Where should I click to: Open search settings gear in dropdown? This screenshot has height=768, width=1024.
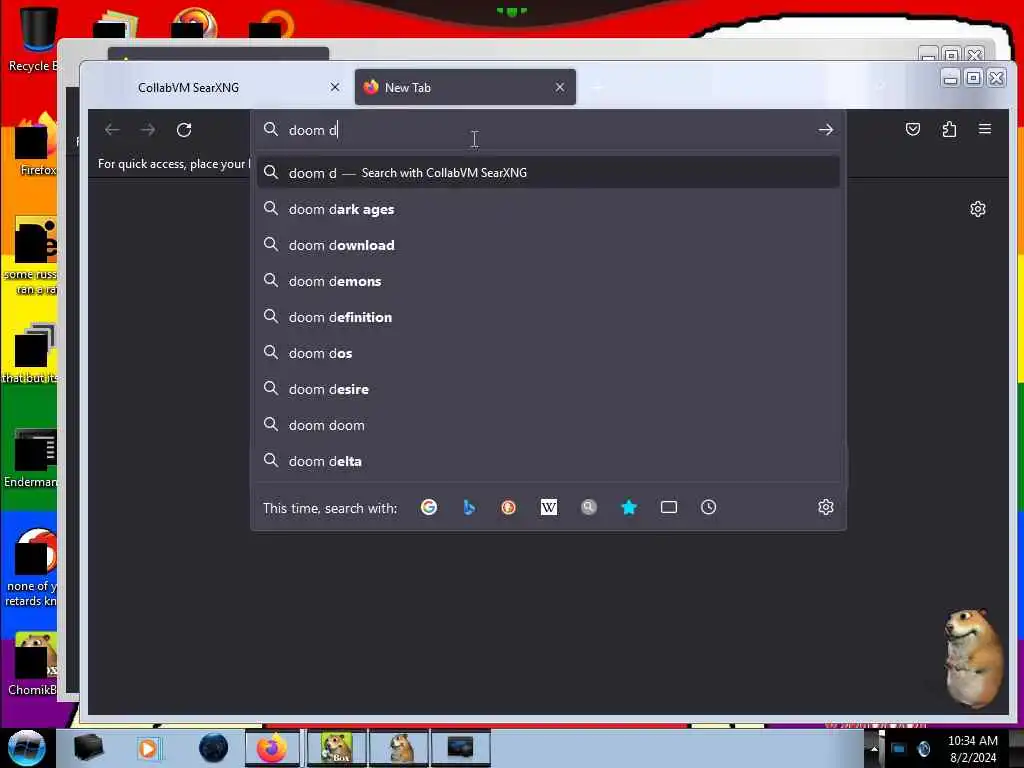coord(825,507)
